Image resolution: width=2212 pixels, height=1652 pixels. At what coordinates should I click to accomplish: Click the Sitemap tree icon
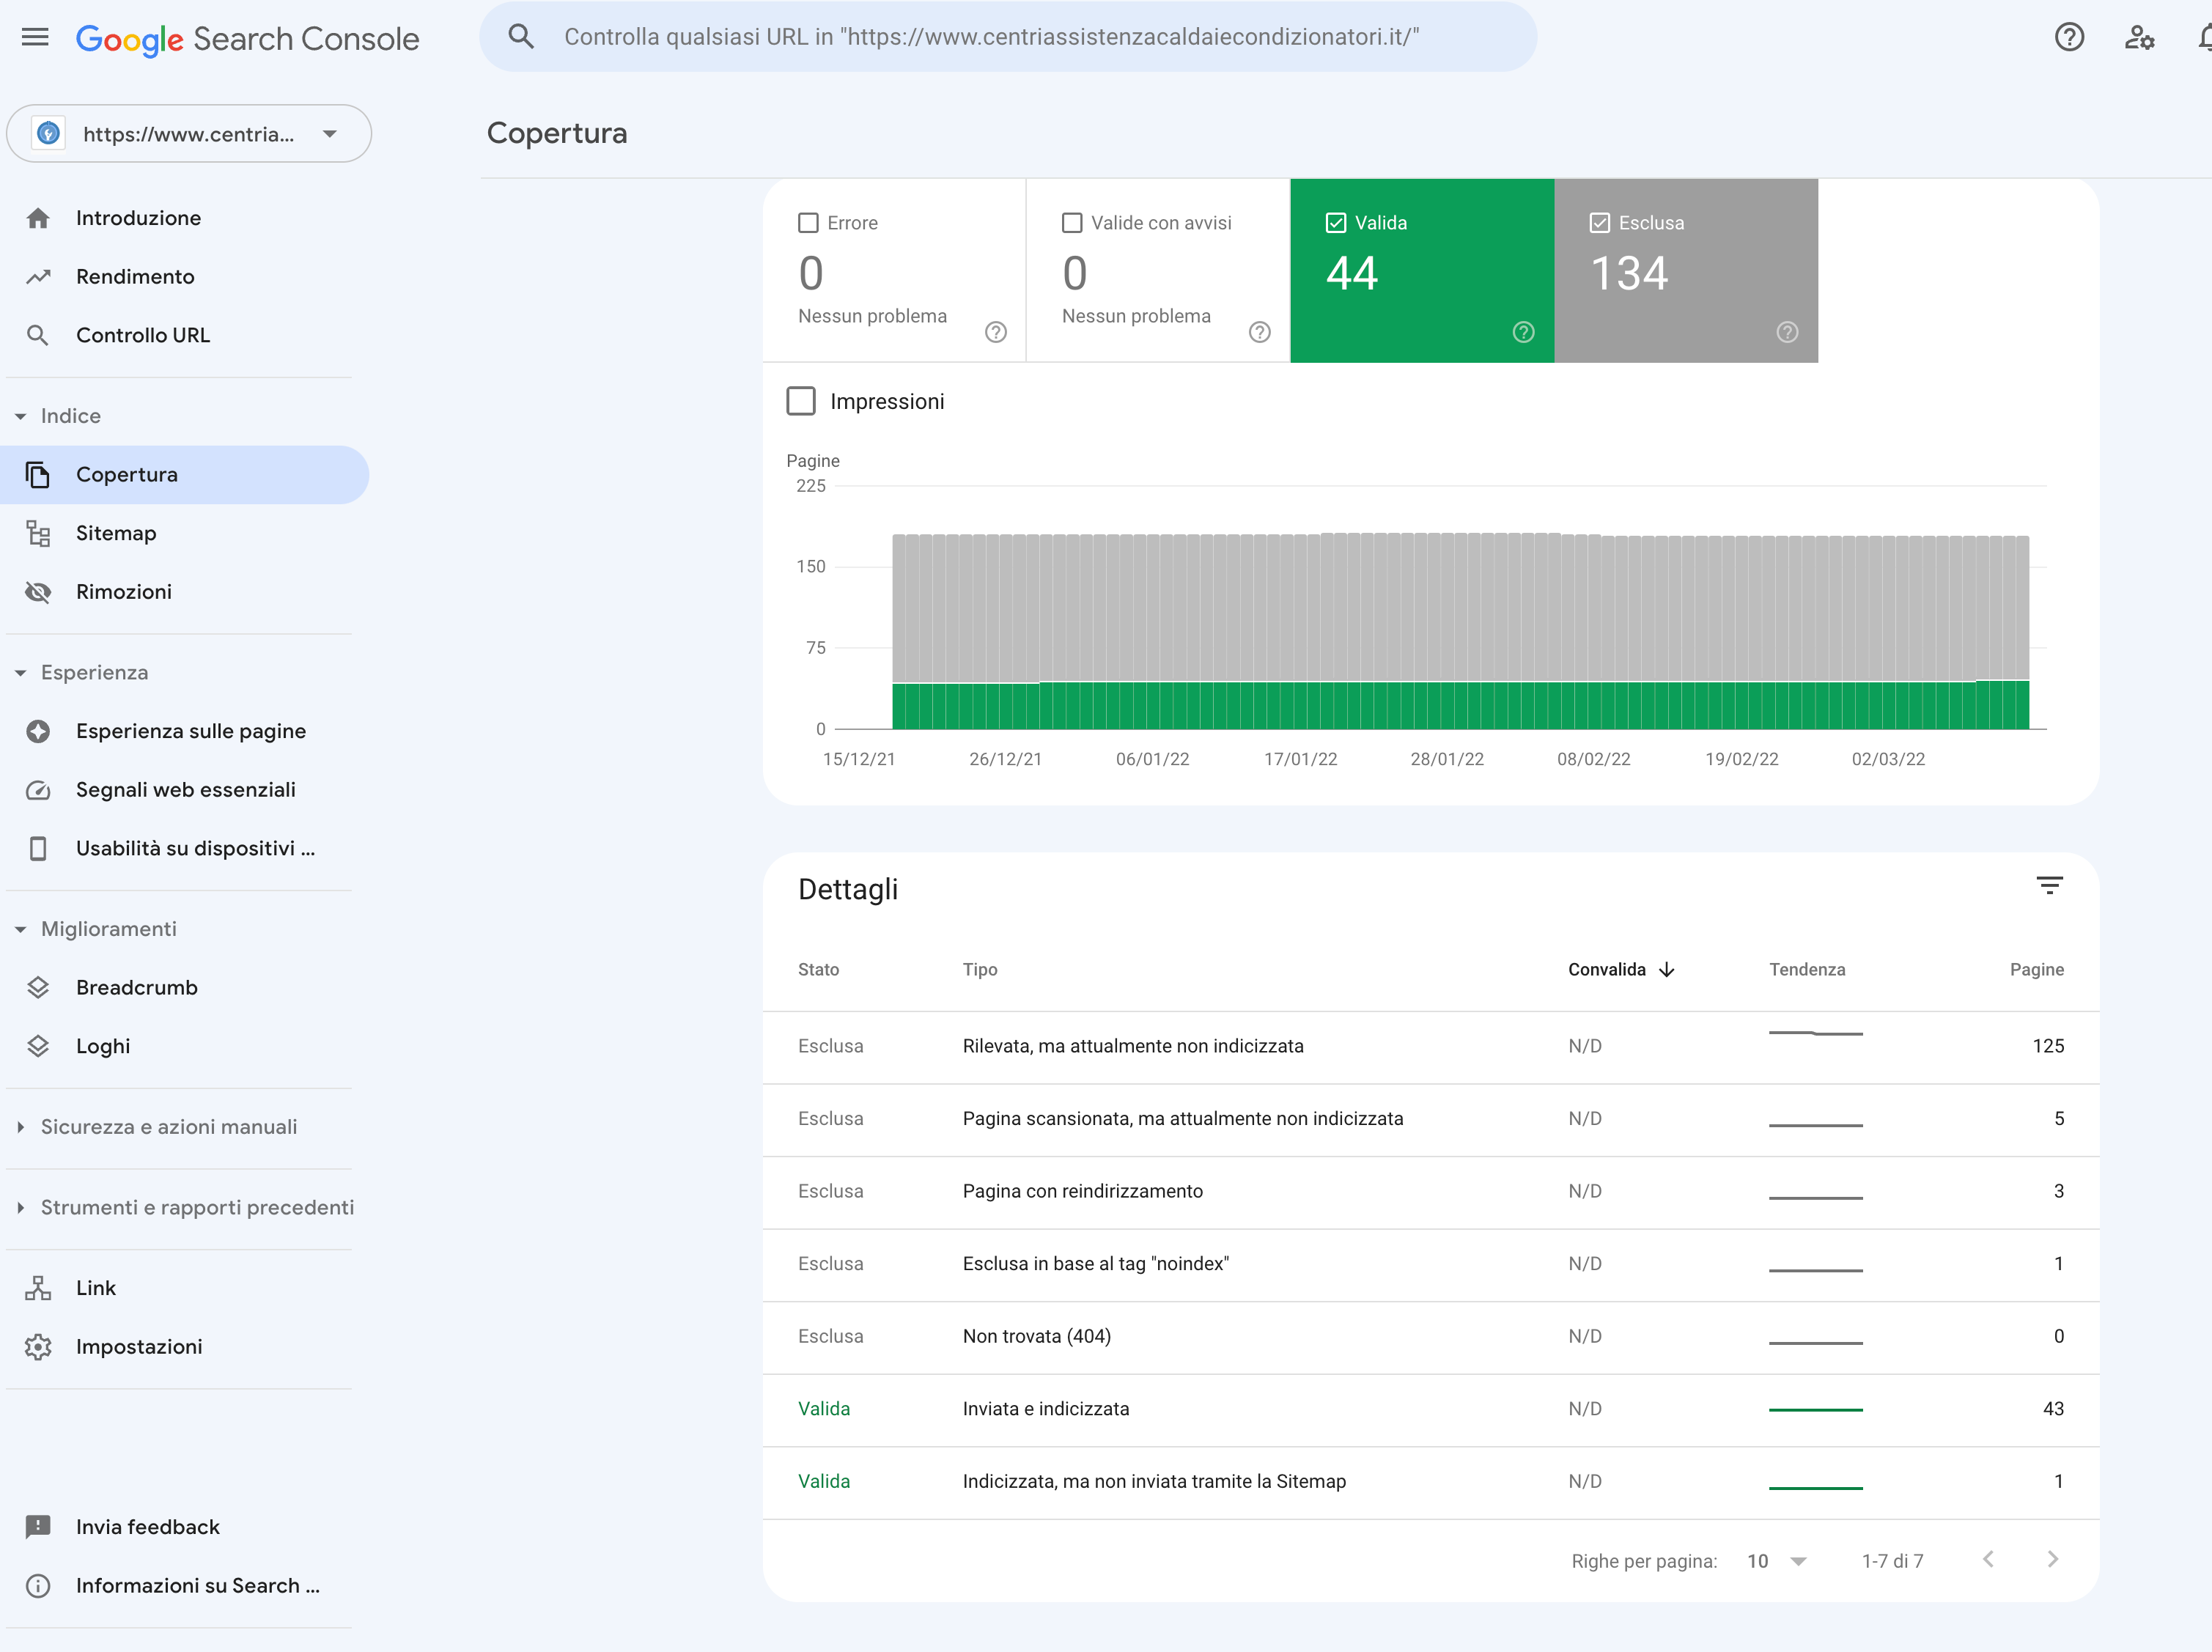[38, 533]
